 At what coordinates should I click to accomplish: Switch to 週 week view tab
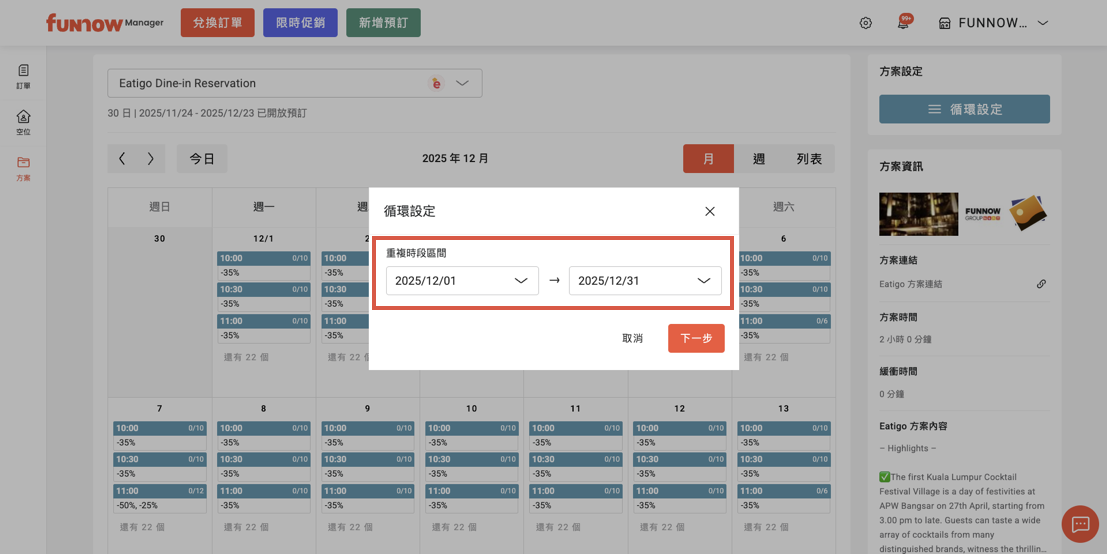[x=759, y=159]
